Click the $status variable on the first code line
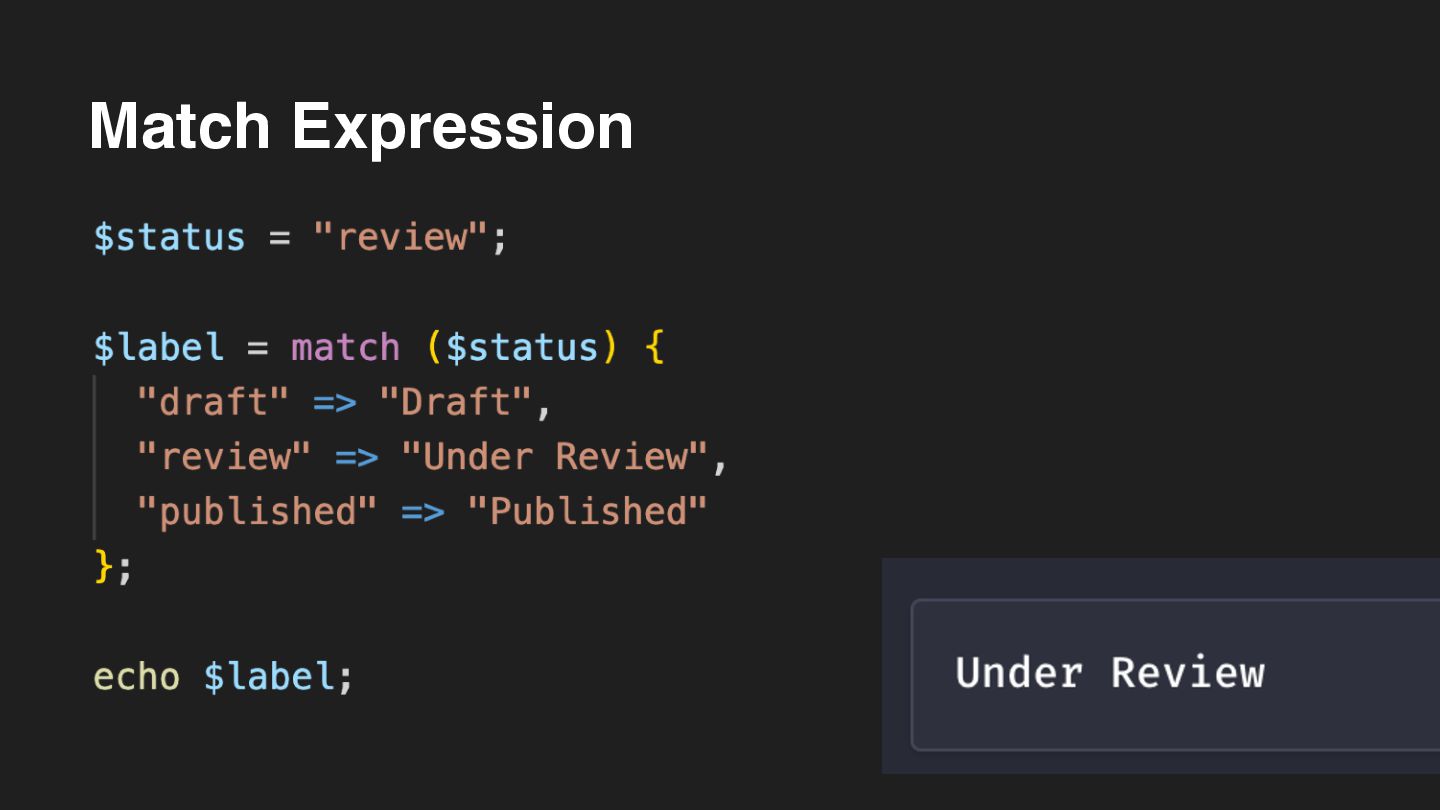Screen dimensions: 1440x810 169,238
